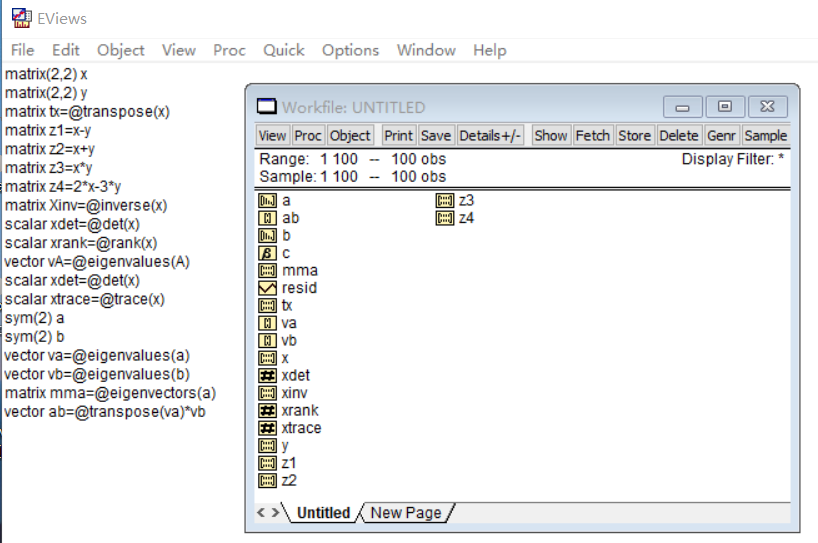The image size is (818, 543).
Task: Open the z4 matrix icon
Action: click(x=444, y=218)
